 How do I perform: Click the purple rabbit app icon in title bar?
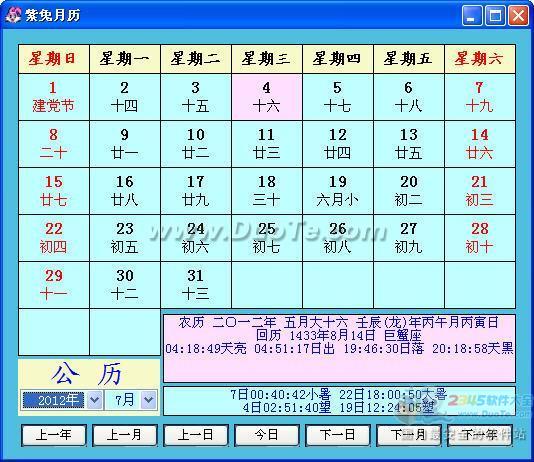[13, 15]
